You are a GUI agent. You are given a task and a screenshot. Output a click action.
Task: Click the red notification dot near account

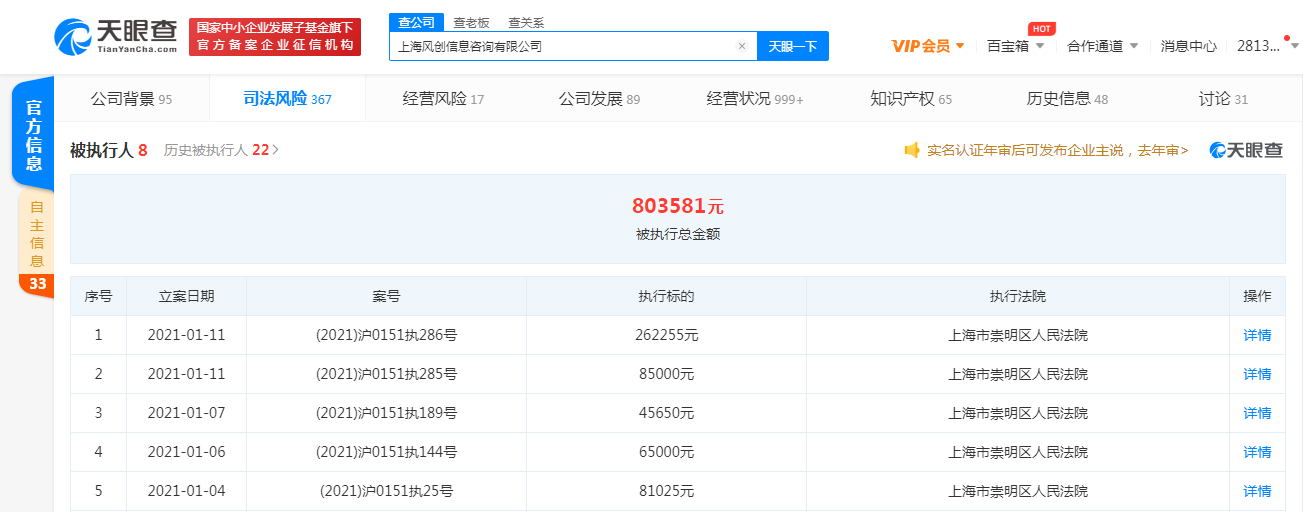pos(1287,37)
